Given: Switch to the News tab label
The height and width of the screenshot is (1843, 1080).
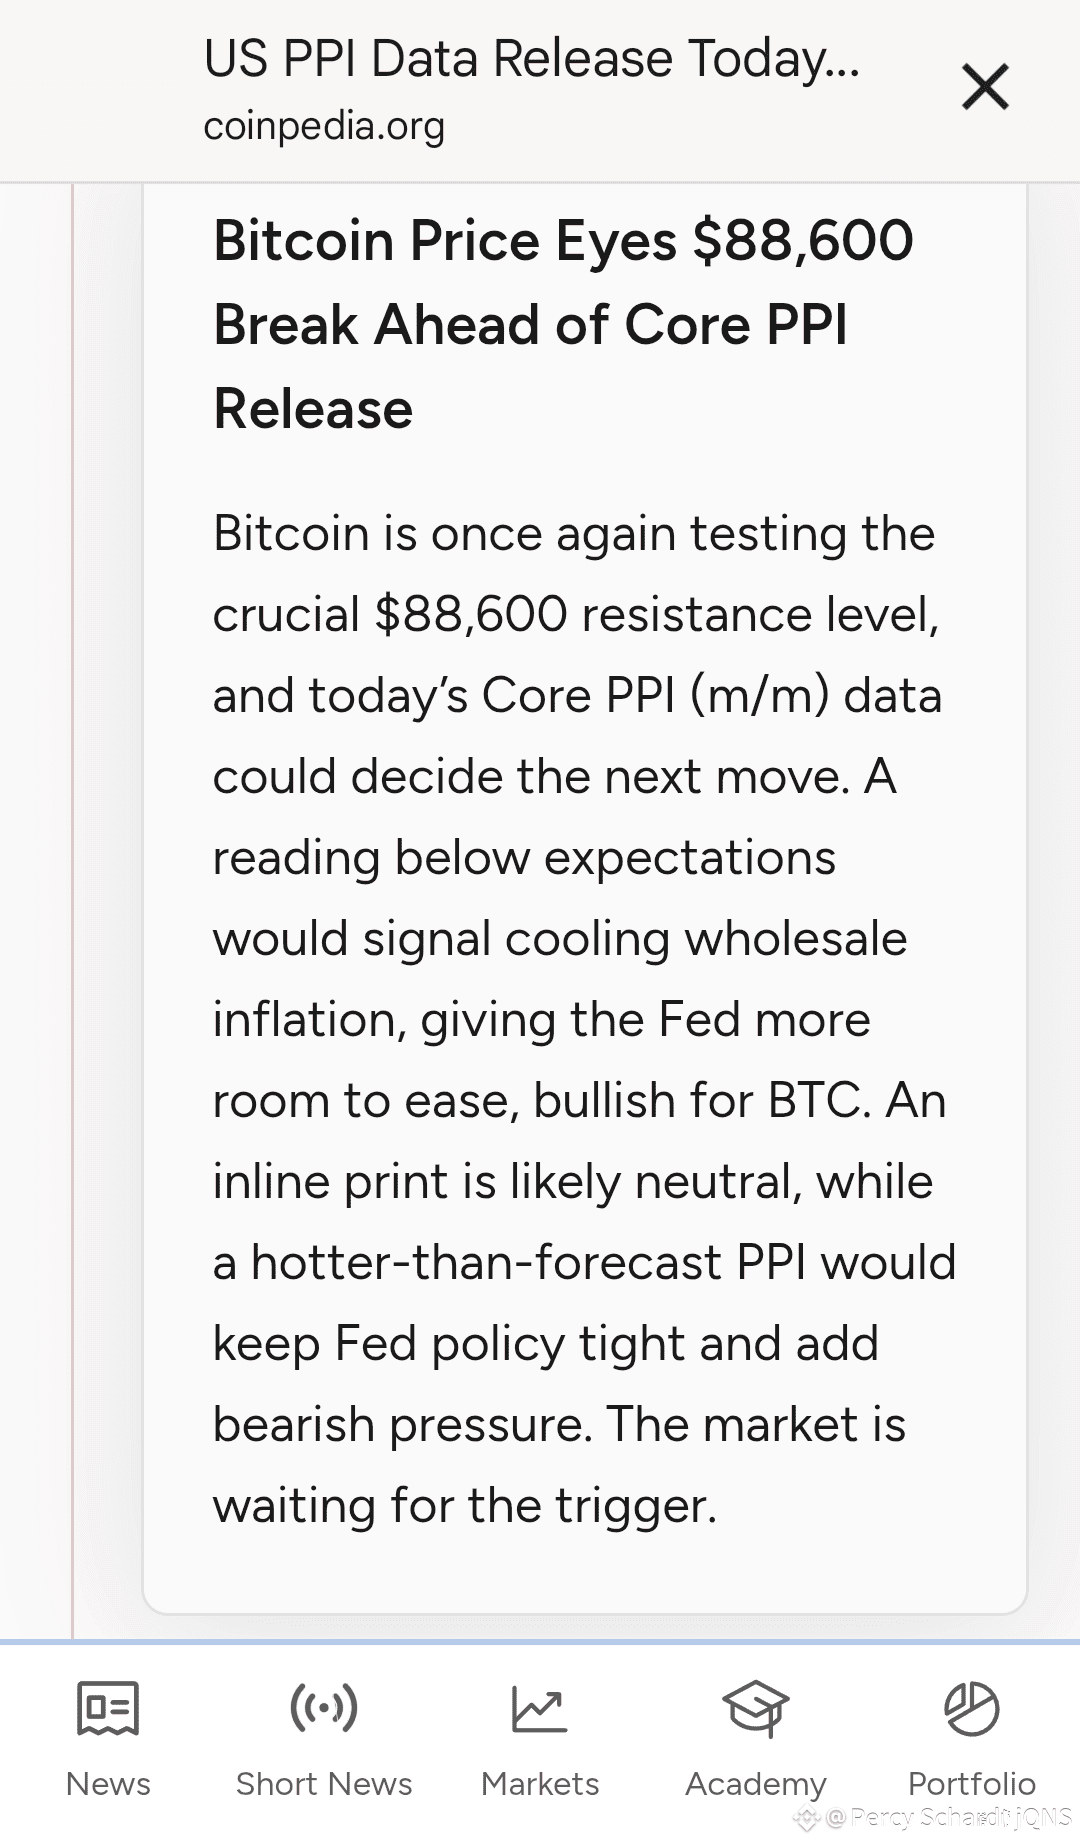Looking at the screenshot, I should (x=108, y=1784).
